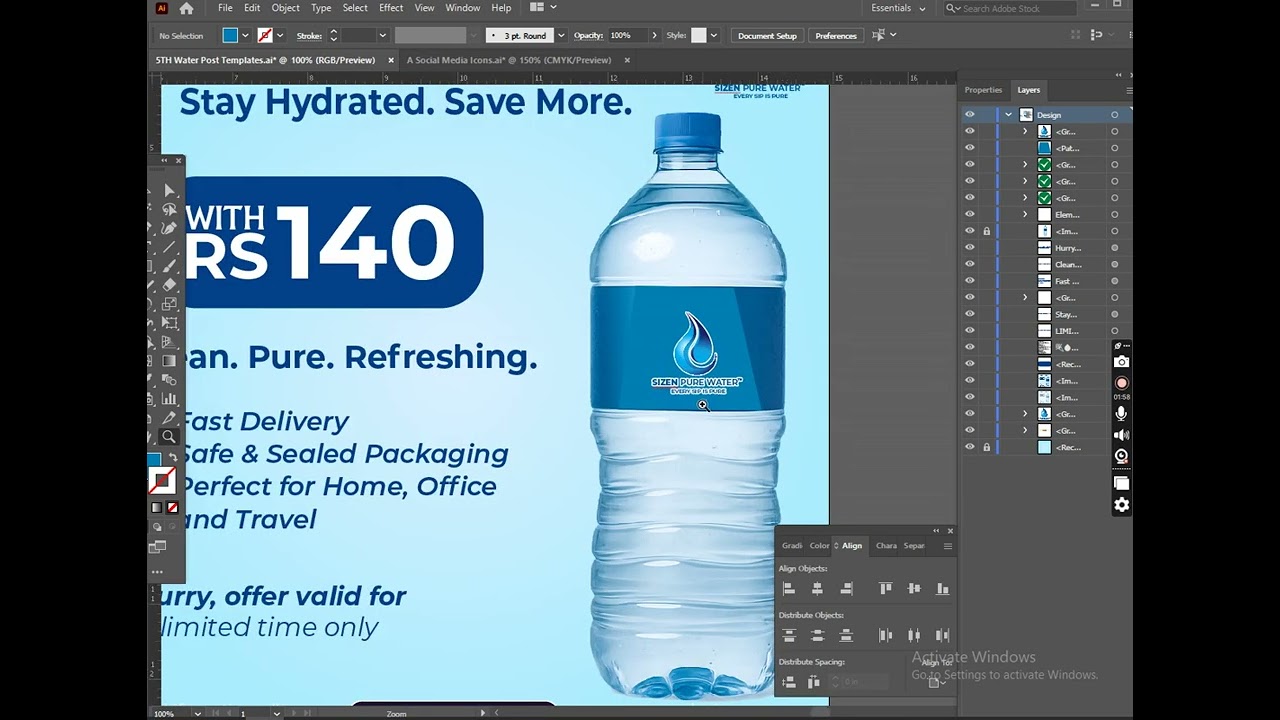Viewport: 1280px width, 720px height.
Task: Click vertical align center icon
Action: click(914, 589)
